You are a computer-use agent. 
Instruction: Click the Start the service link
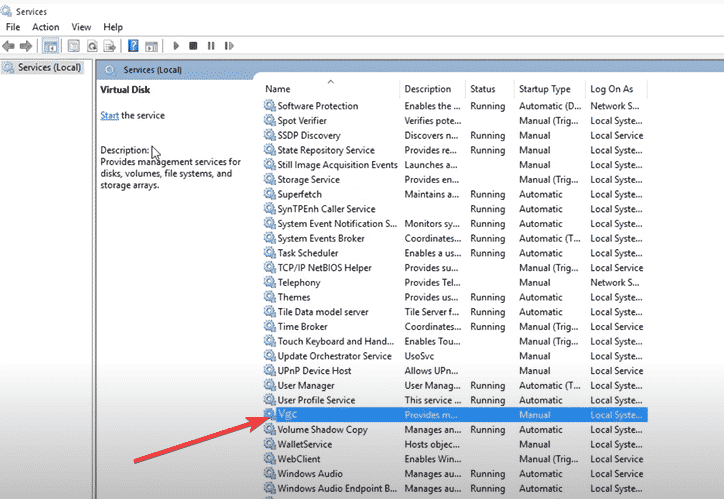tap(109, 116)
